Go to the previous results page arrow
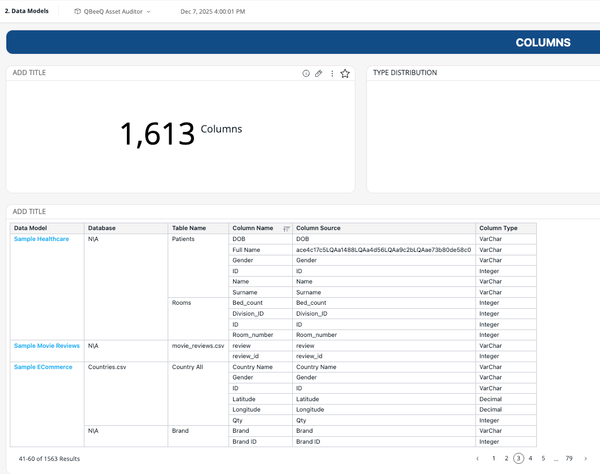Screen dimensions: 600x474 (x=477, y=458)
